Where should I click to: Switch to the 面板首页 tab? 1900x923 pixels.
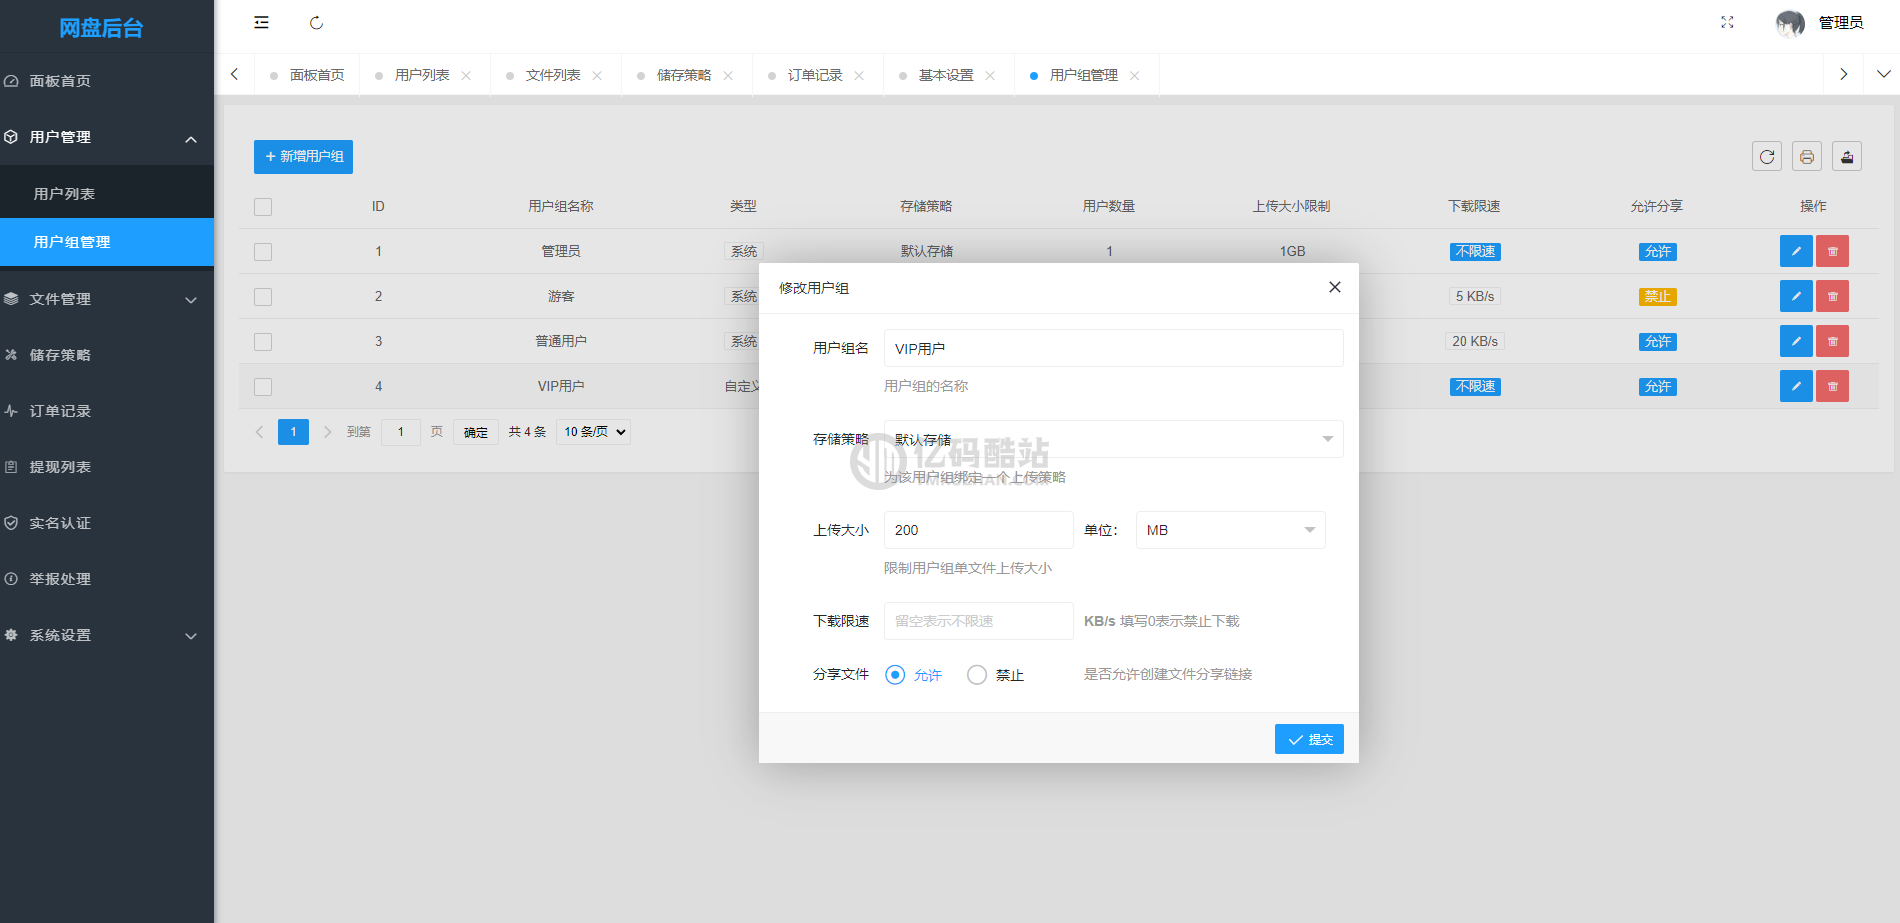point(307,75)
